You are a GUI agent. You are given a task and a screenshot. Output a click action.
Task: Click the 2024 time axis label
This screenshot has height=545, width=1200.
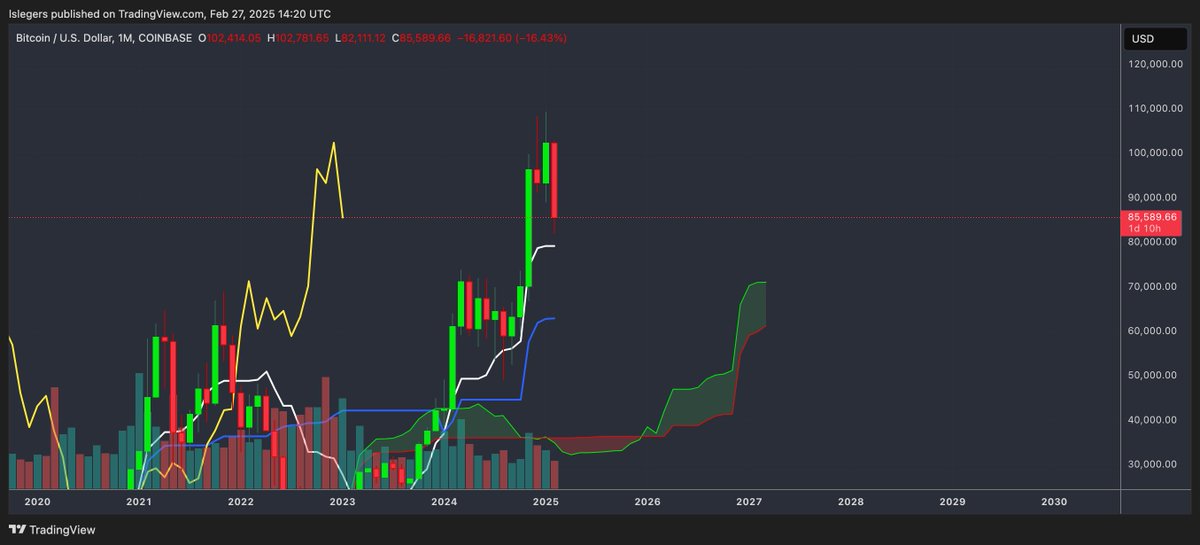(x=444, y=501)
